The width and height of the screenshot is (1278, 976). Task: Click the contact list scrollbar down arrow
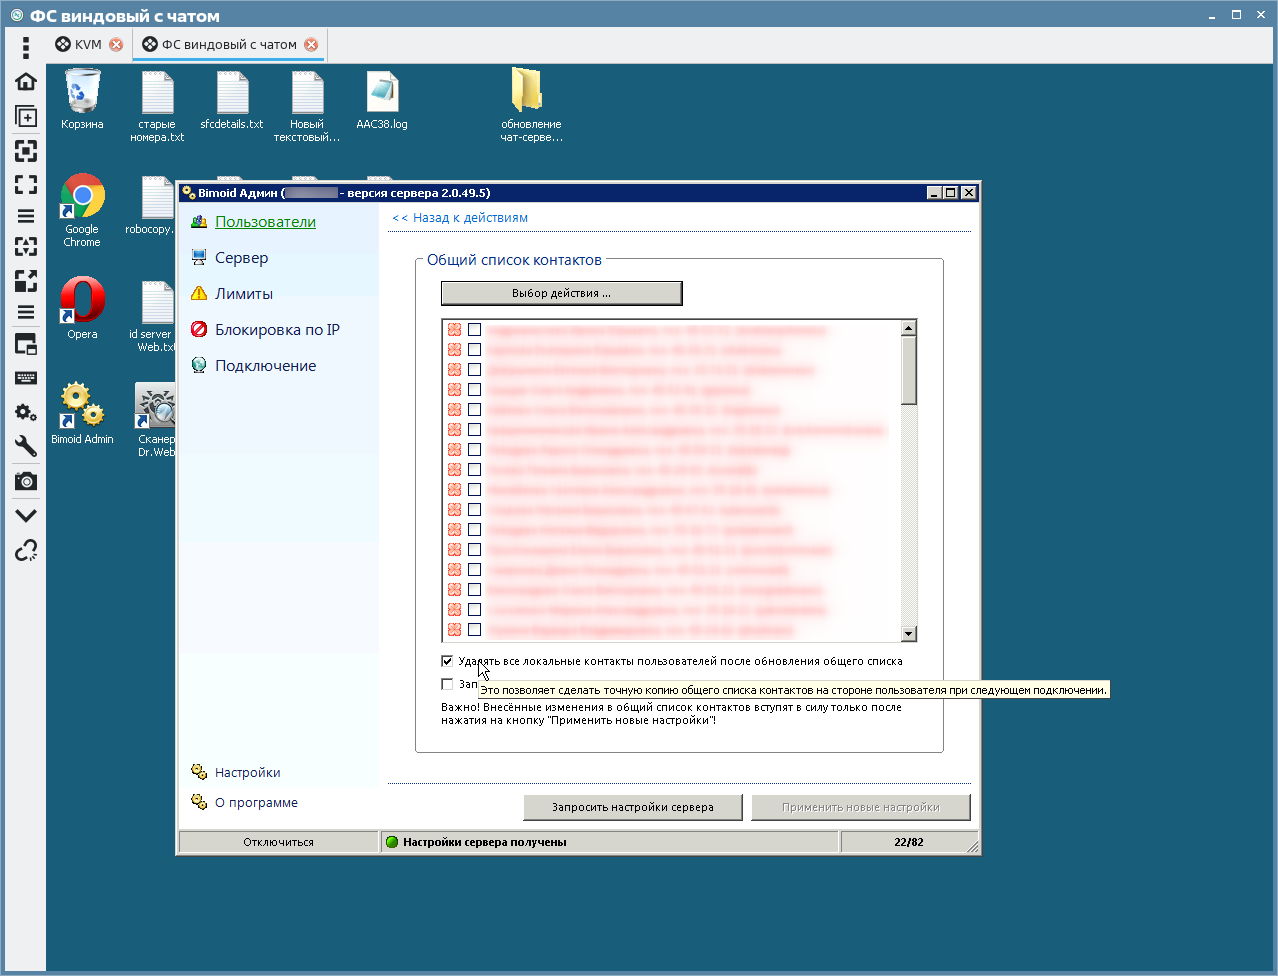(908, 633)
